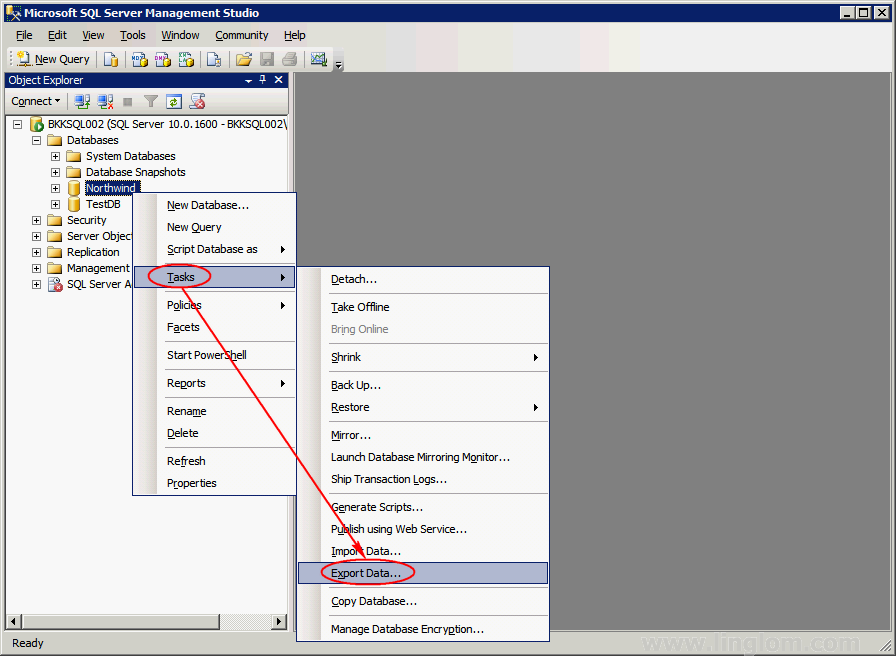Open the Community menu
Image resolution: width=896 pixels, height=656 pixels.
[242, 35]
